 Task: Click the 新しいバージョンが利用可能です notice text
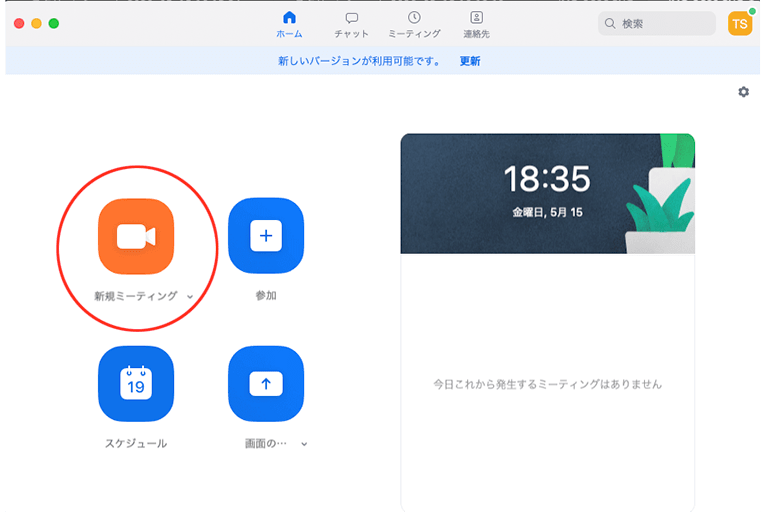tap(359, 61)
